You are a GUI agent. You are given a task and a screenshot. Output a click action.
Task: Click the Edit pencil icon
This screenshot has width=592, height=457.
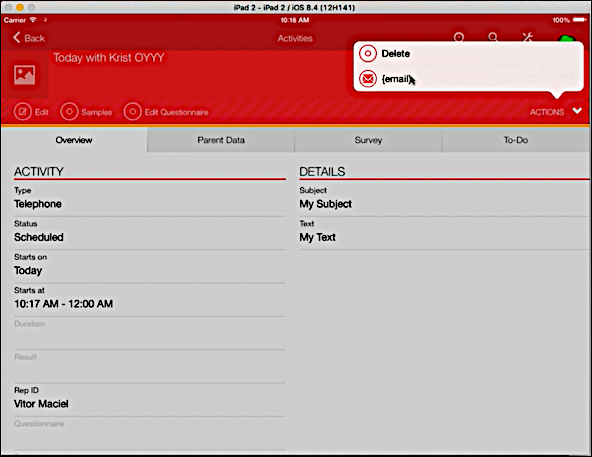point(23,112)
